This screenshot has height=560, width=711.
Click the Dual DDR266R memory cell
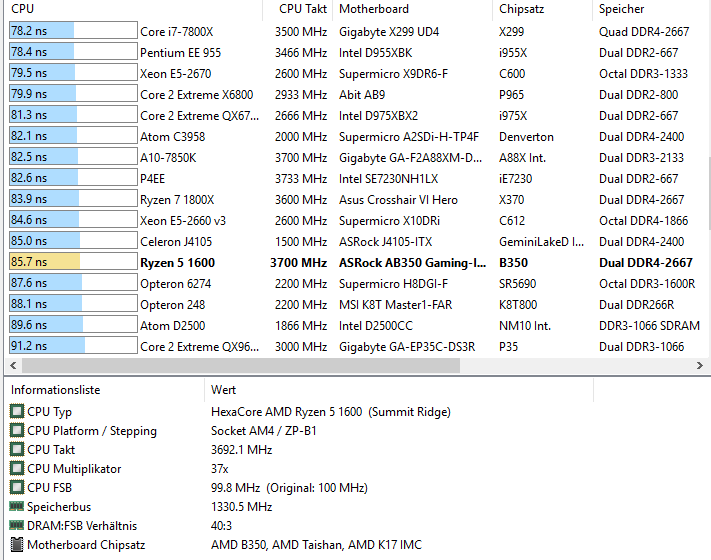pyautogui.click(x=636, y=305)
